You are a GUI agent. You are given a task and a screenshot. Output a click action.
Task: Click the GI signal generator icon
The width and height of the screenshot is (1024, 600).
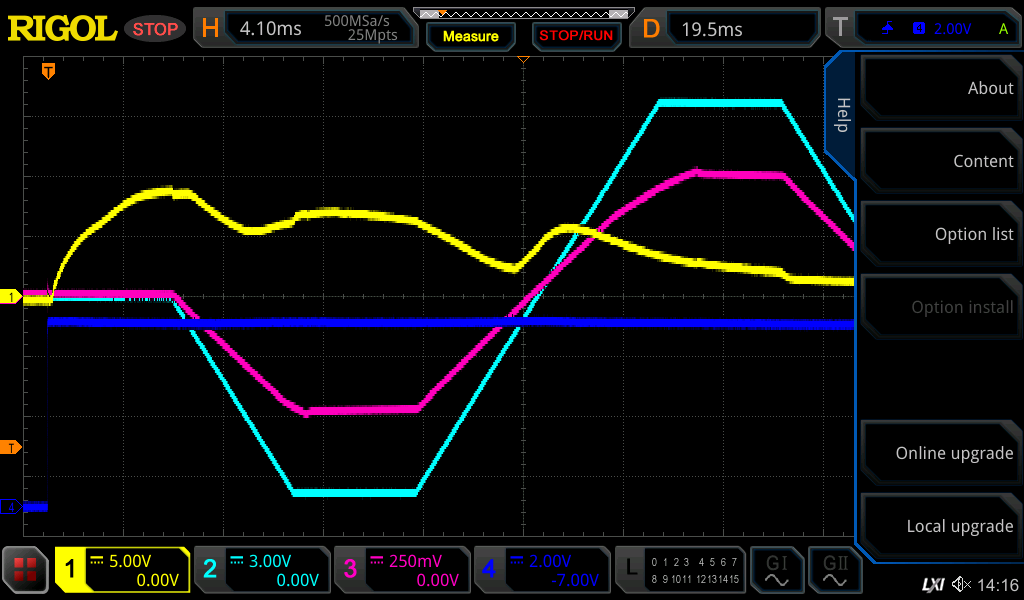point(777,570)
